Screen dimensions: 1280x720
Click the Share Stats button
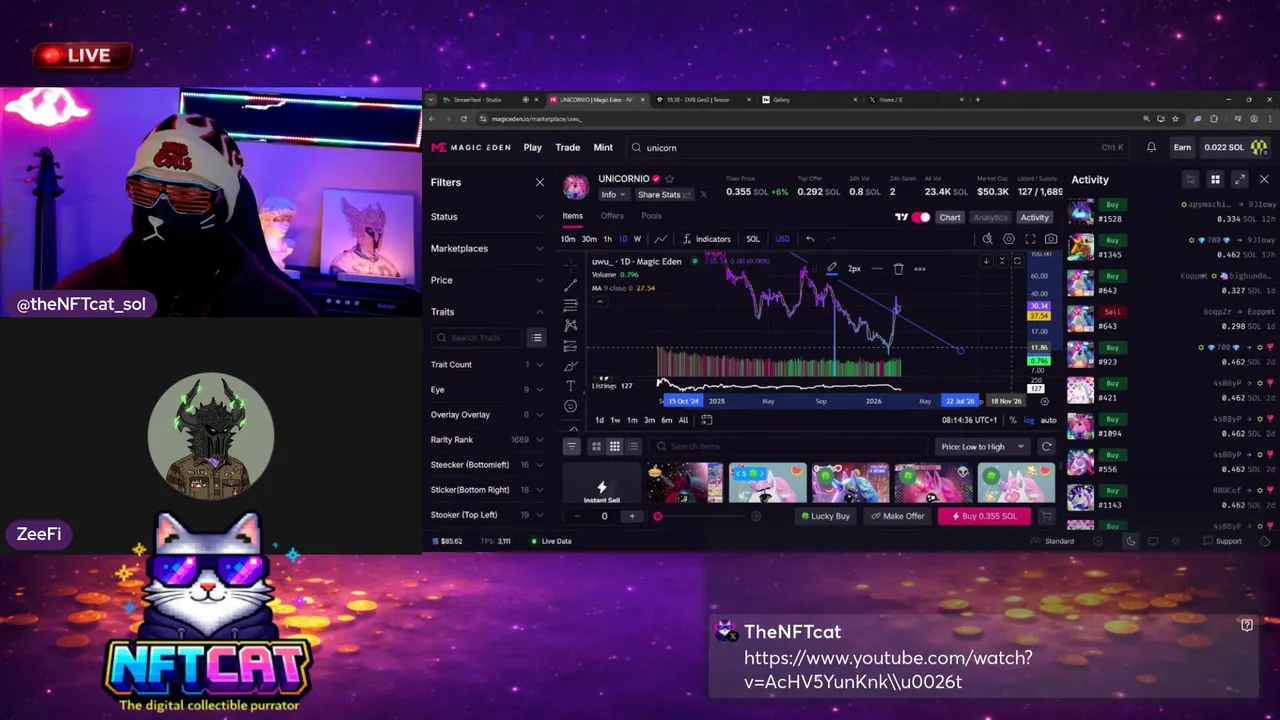(664, 195)
